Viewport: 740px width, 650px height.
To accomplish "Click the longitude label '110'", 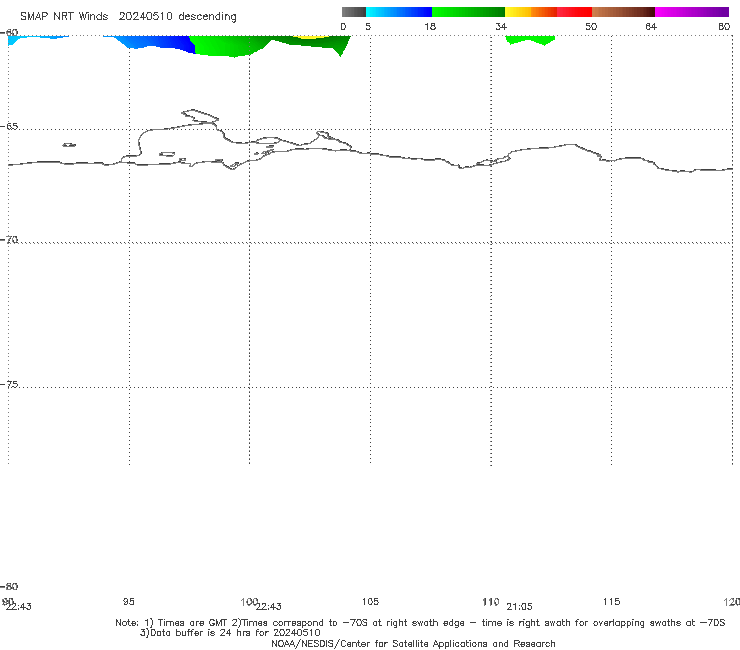I will tap(491, 602).
